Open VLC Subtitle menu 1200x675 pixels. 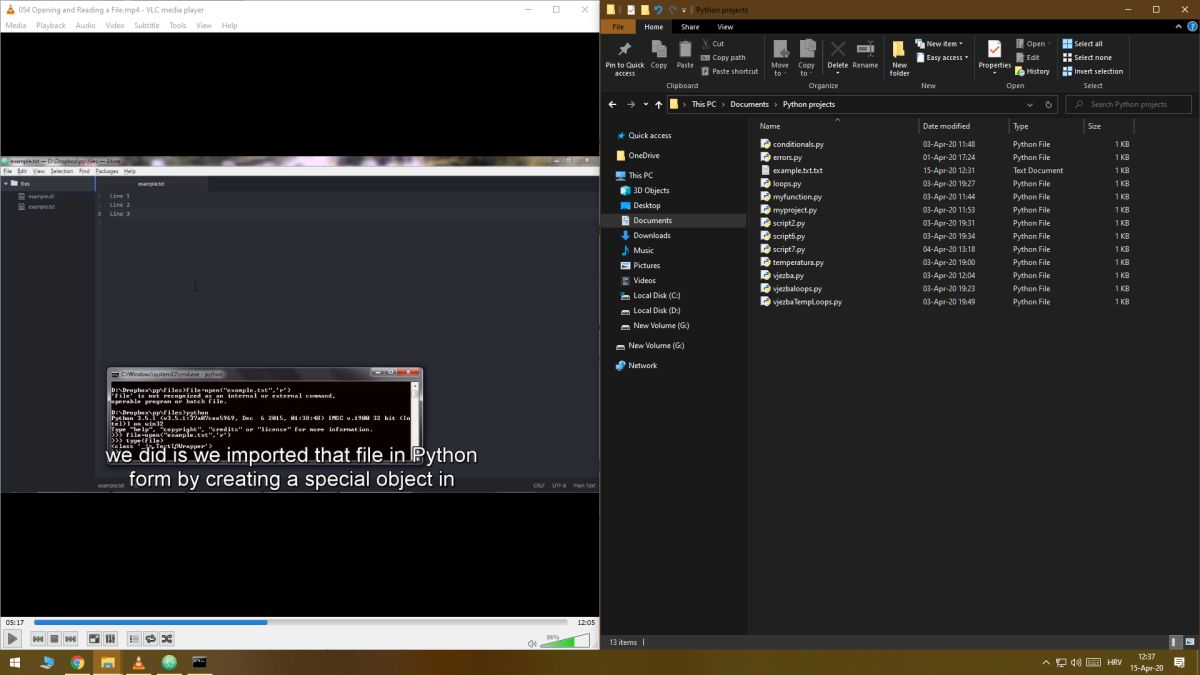pyautogui.click(x=146, y=25)
